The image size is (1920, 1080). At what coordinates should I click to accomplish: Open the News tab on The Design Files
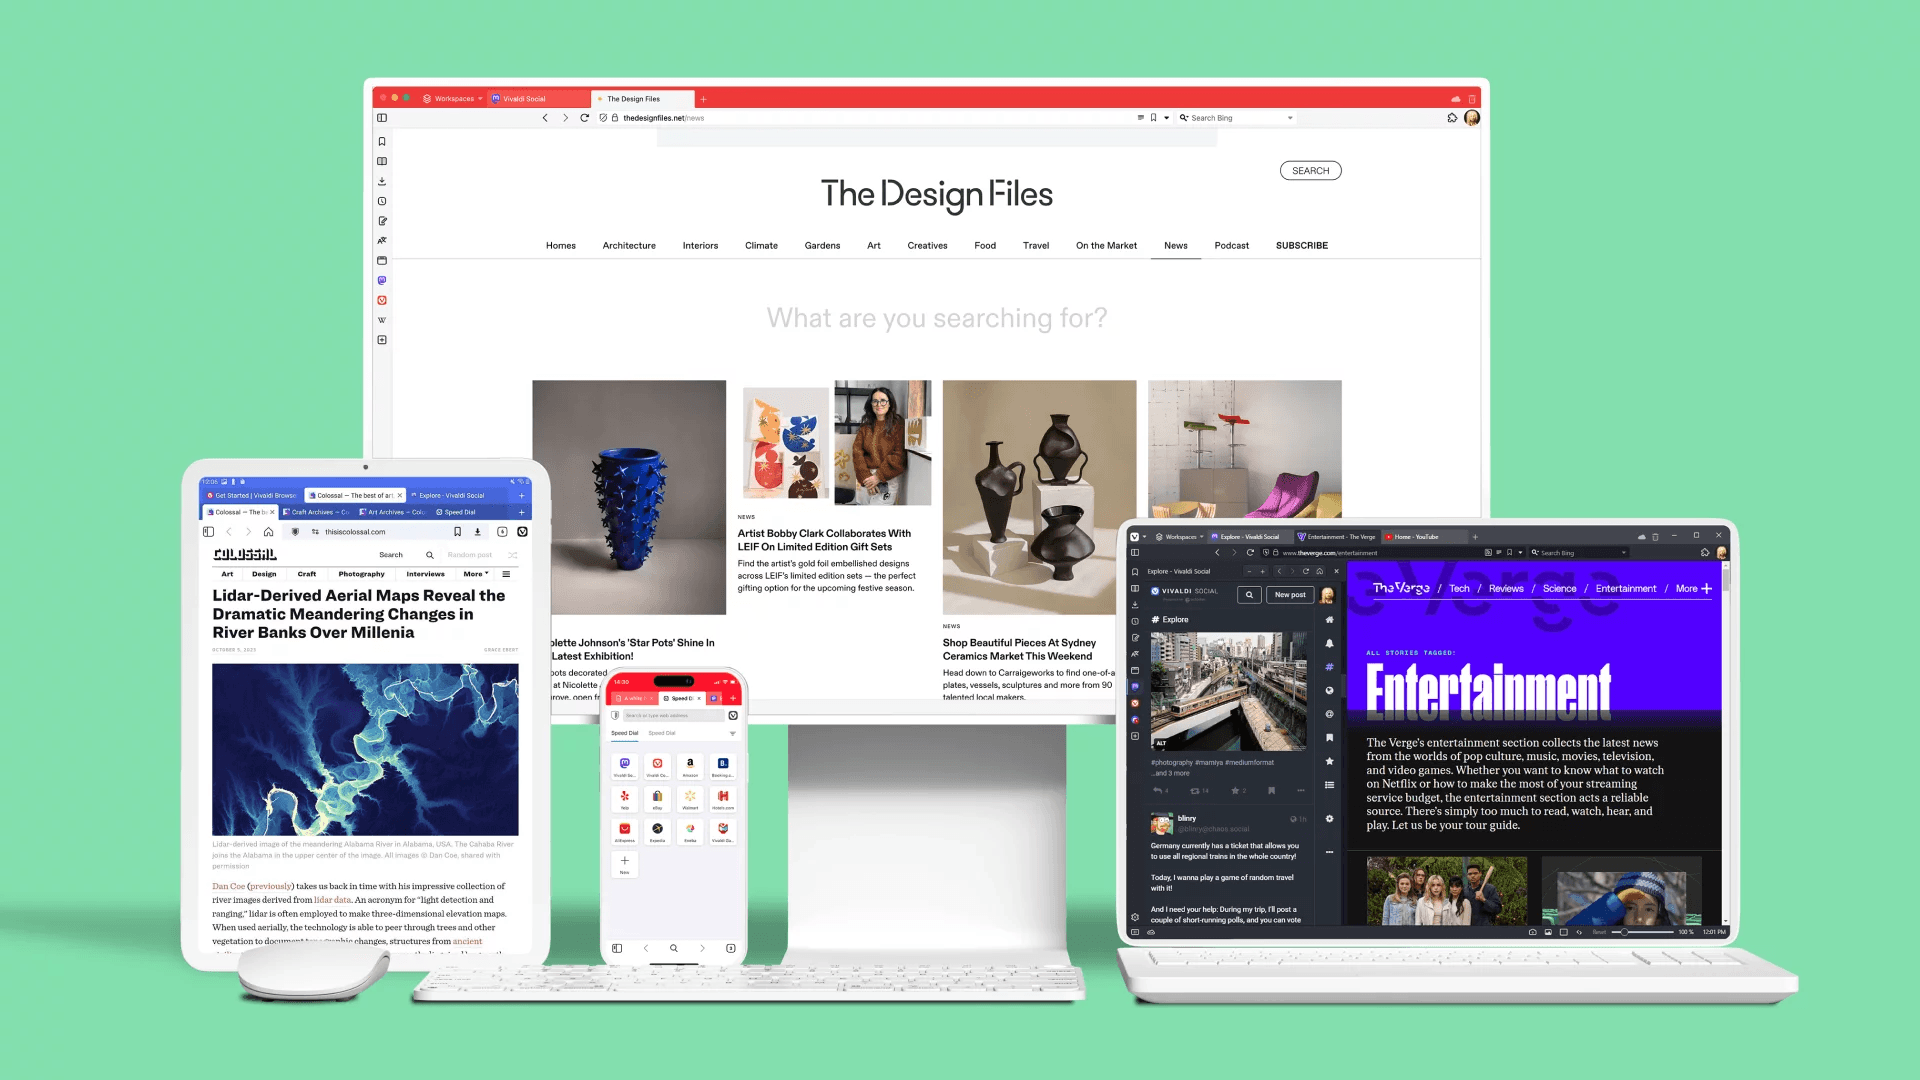coord(1175,245)
